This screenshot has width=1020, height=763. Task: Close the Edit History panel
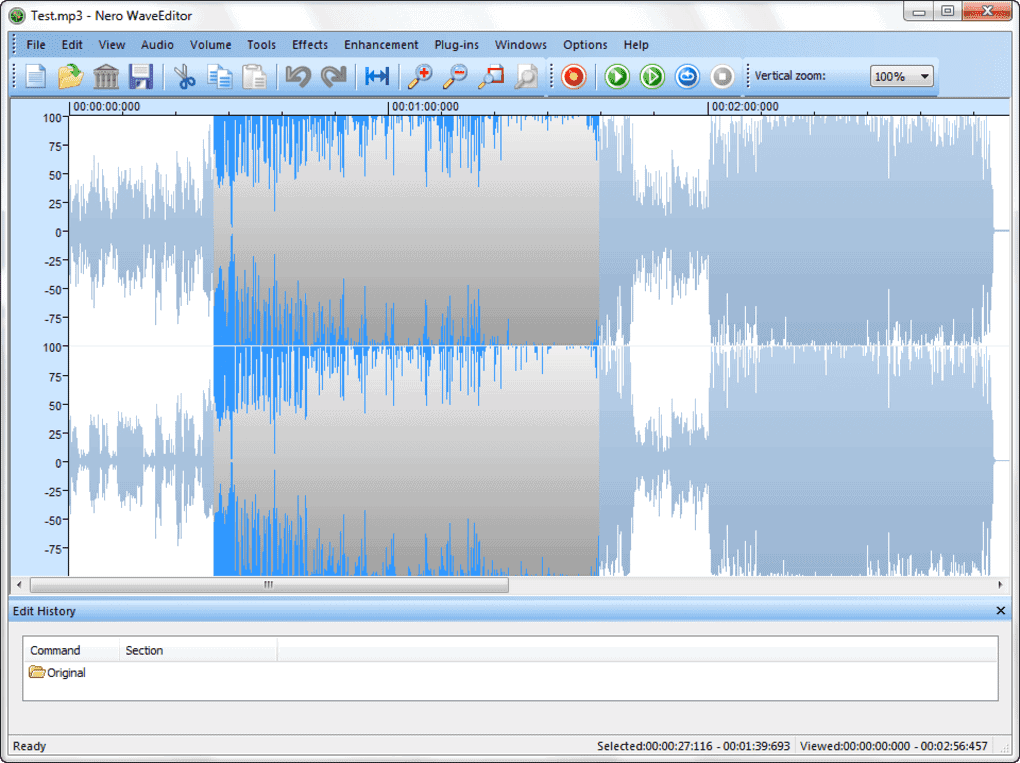[1000, 611]
